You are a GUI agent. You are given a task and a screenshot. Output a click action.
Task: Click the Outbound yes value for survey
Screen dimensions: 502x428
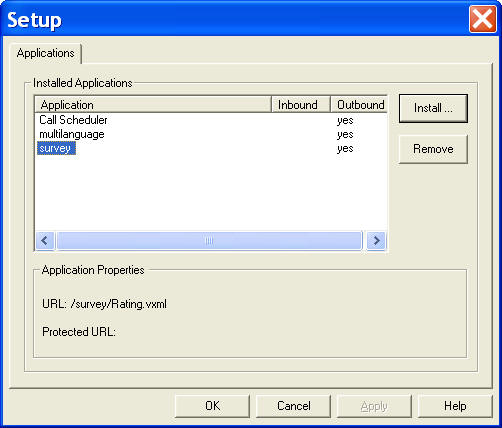(345, 149)
